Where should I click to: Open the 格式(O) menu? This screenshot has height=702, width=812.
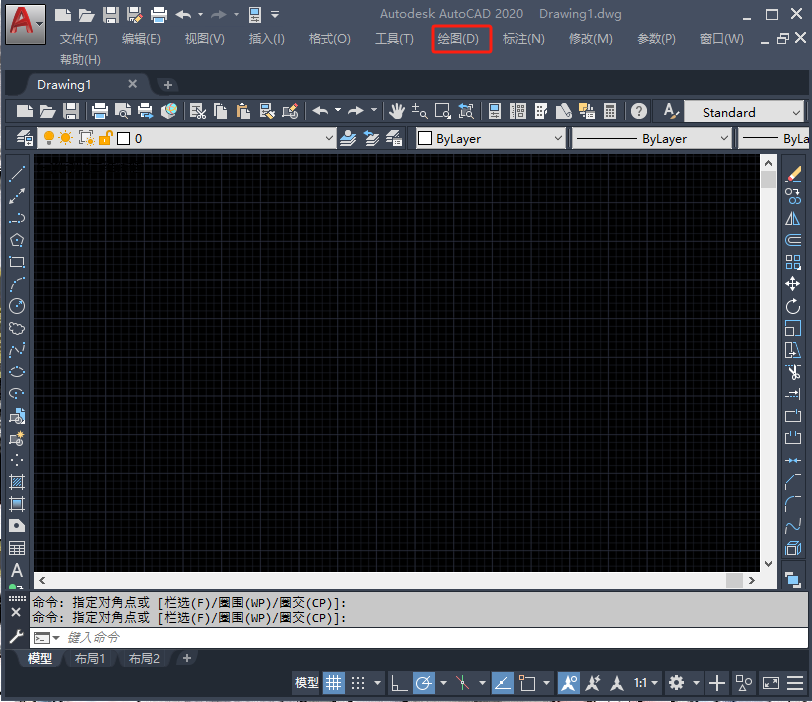(329, 39)
